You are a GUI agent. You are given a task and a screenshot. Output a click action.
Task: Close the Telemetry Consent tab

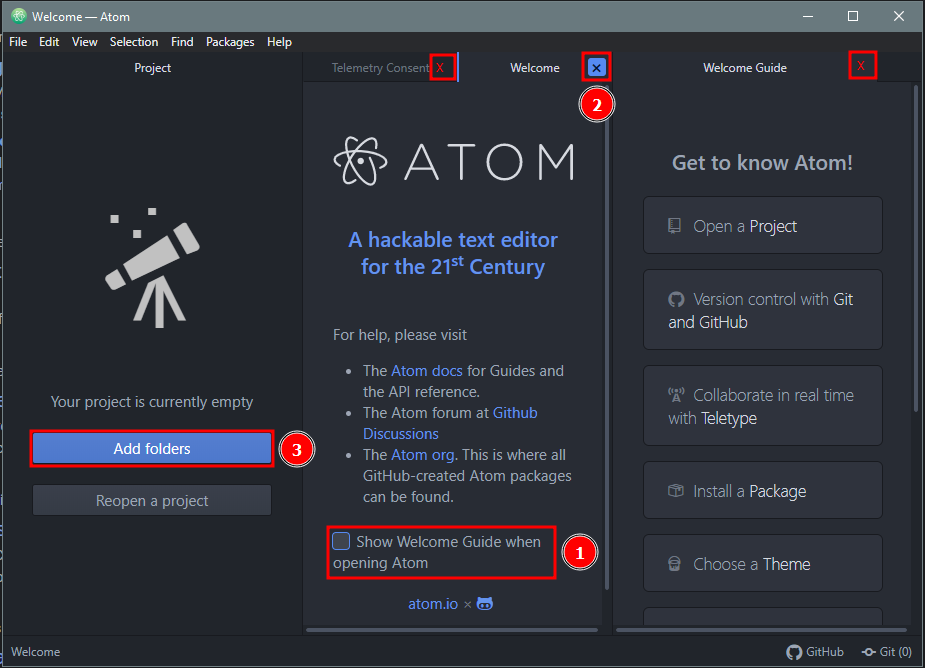point(440,68)
